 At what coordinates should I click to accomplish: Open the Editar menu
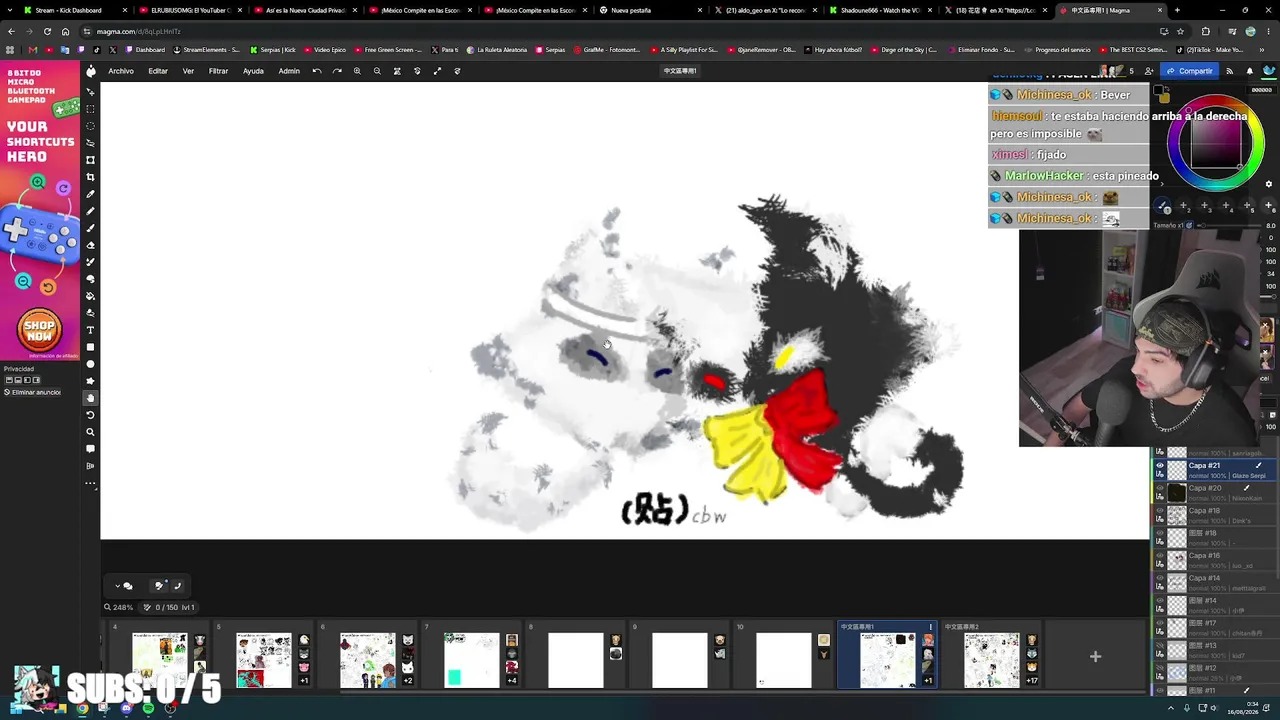pos(158,71)
